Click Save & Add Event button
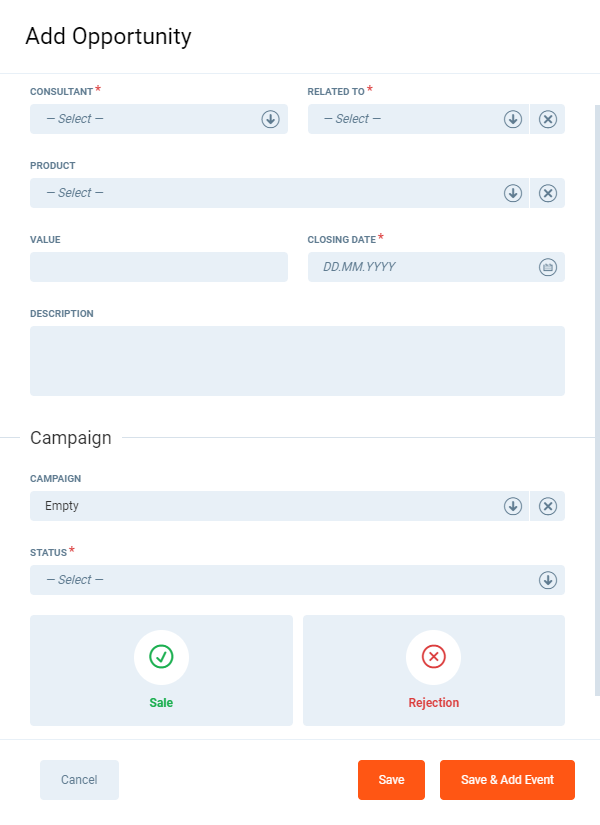The width and height of the screenshot is (600, 825). click(x=507, y=780)
